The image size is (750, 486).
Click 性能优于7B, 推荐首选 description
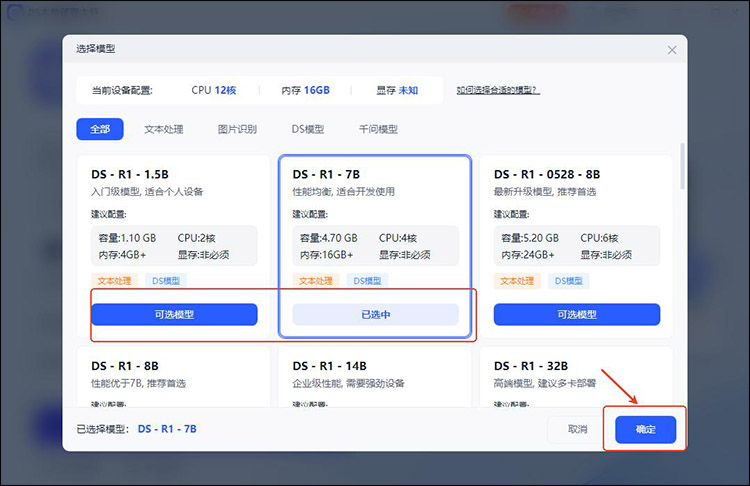pos(138,384)
